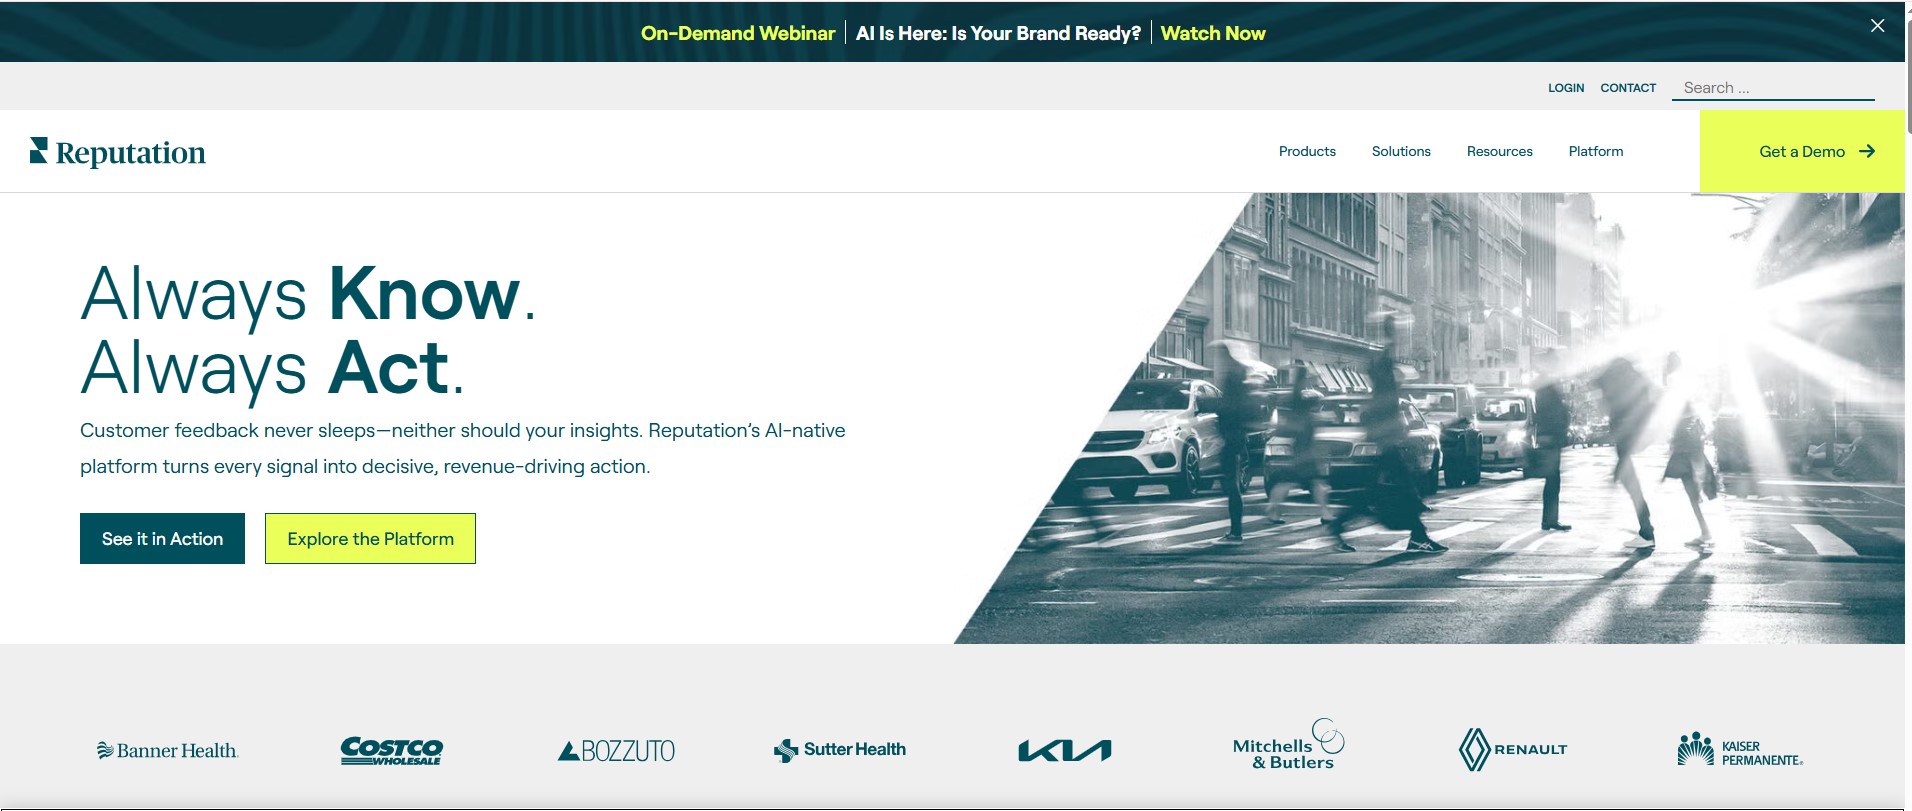1912x811 pixels.
Task: Go to the Contact page
Action: 1628,88
